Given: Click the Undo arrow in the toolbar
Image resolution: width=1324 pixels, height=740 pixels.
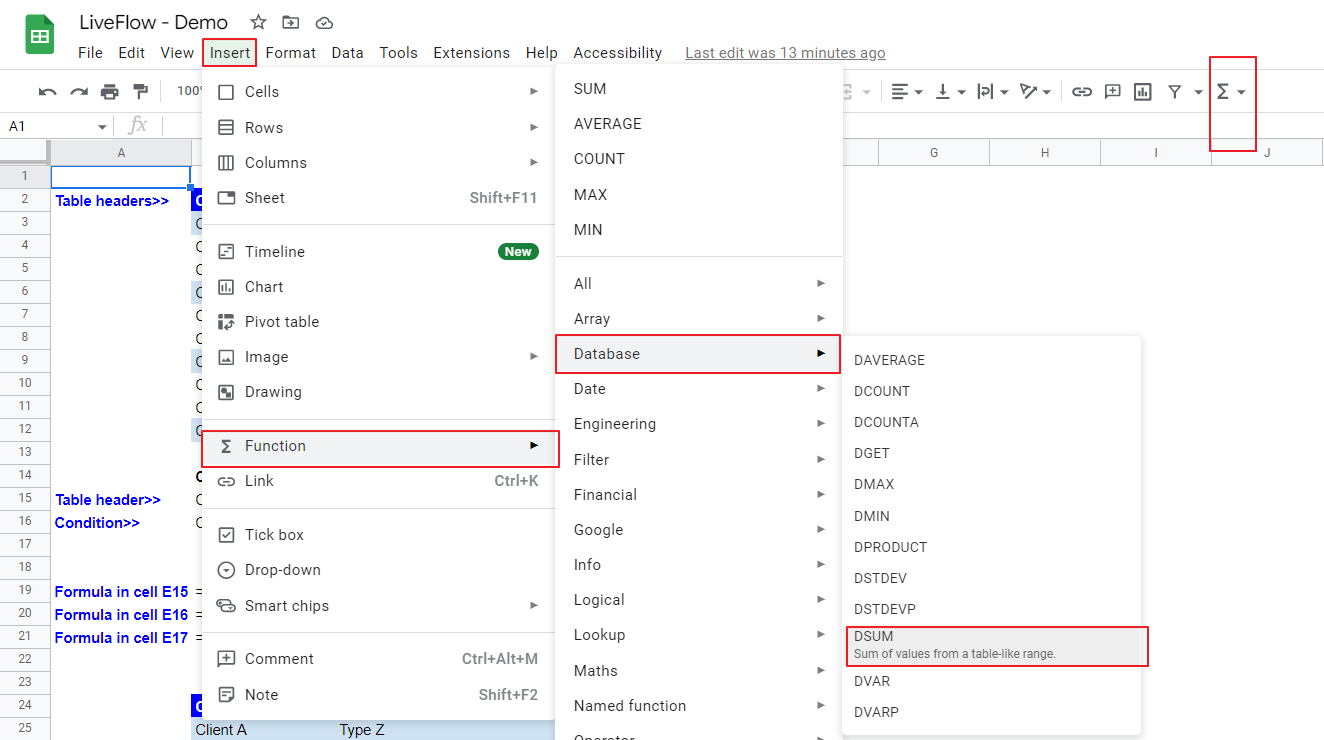Looking at the screenshot, I should click(x=47, y=92).
